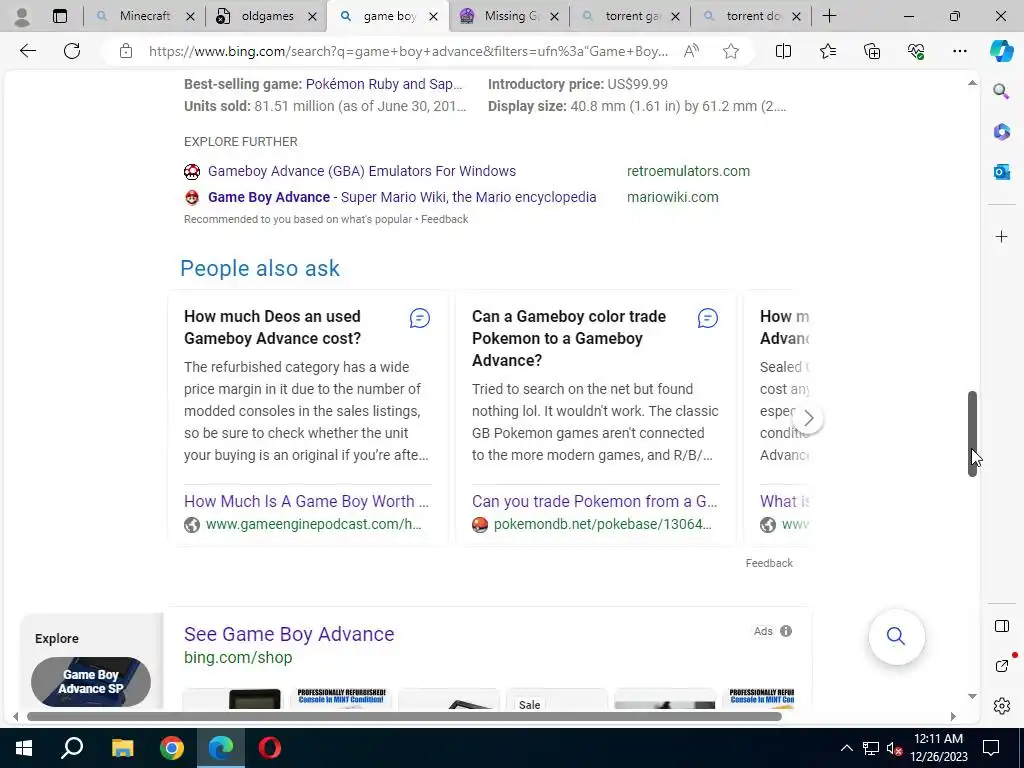Select Game Boy Advance SP explore thumbnail

pos(91,682)
